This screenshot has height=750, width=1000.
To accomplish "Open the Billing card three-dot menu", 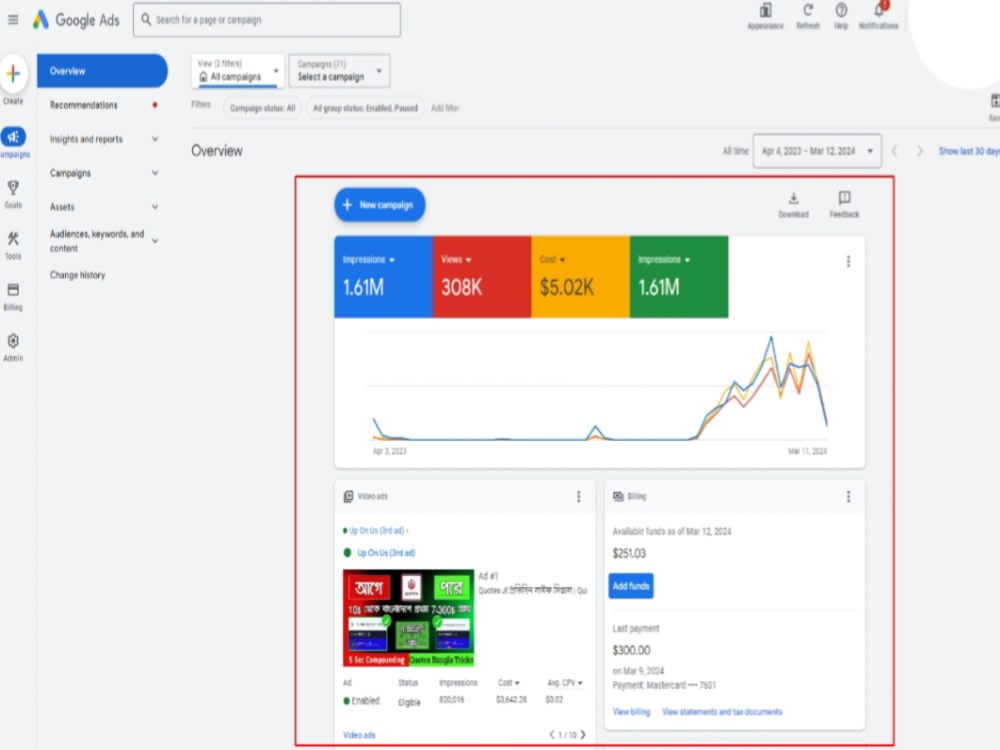I will coord(848,496).
